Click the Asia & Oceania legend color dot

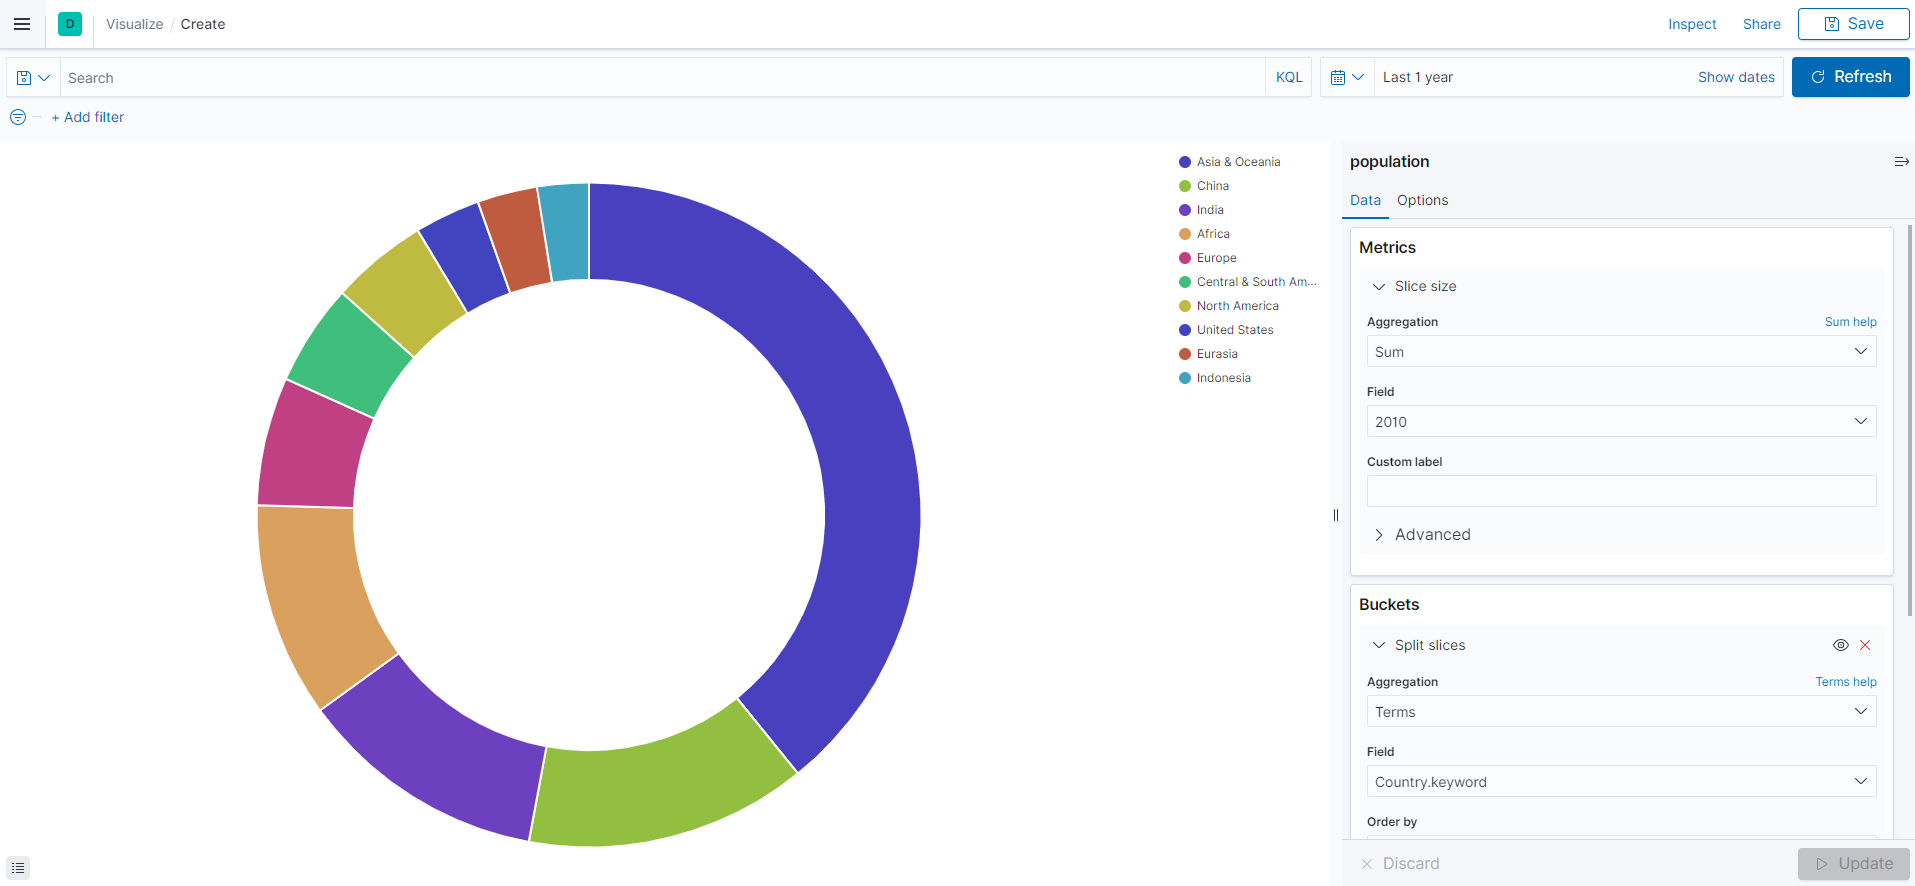tap(1185, 162)
